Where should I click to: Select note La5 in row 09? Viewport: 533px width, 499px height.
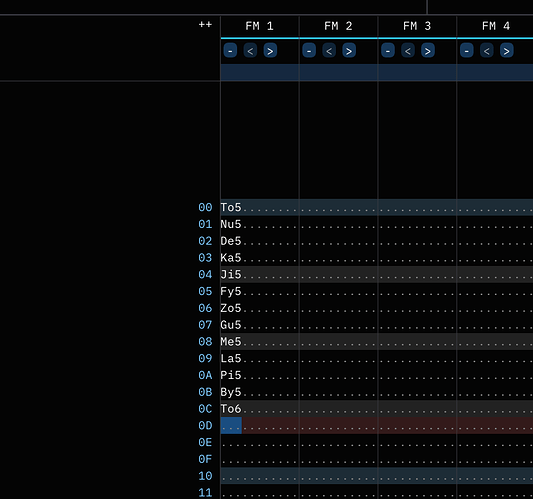[x=231, y=358]
